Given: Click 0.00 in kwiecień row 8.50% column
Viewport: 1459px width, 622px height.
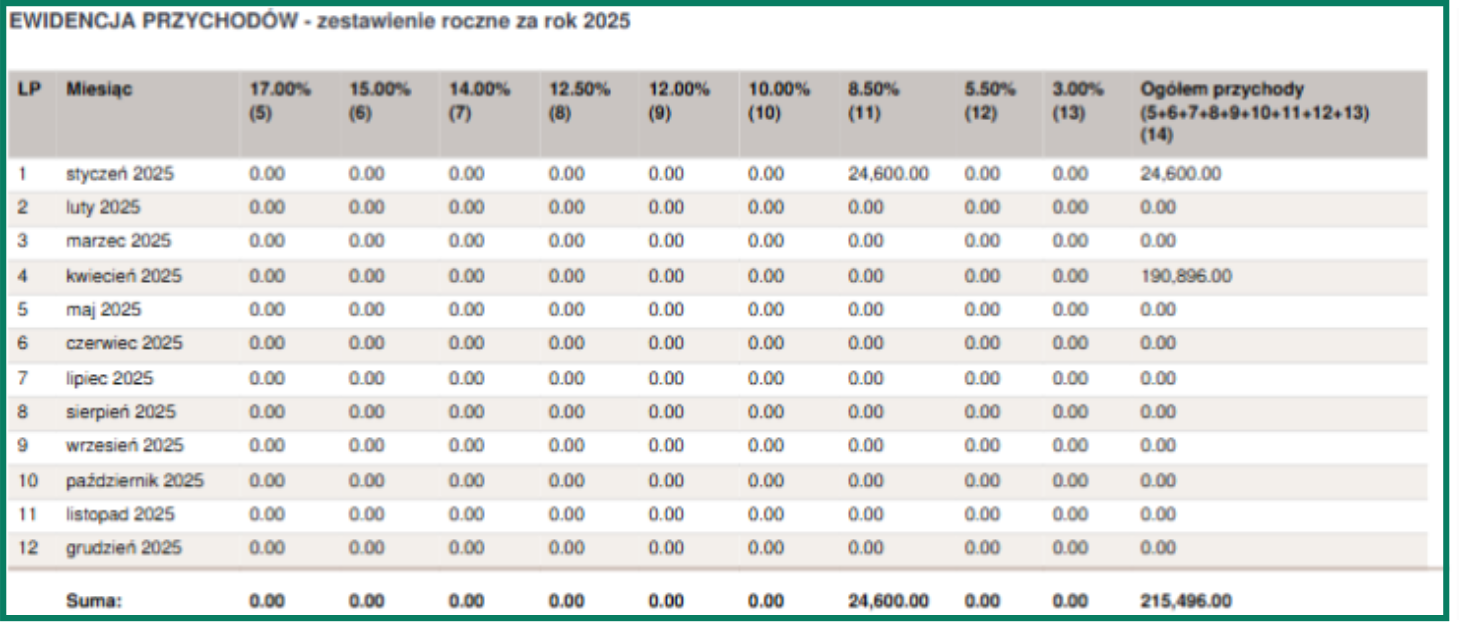Looking at the screenshot, I should pos(866,276).
